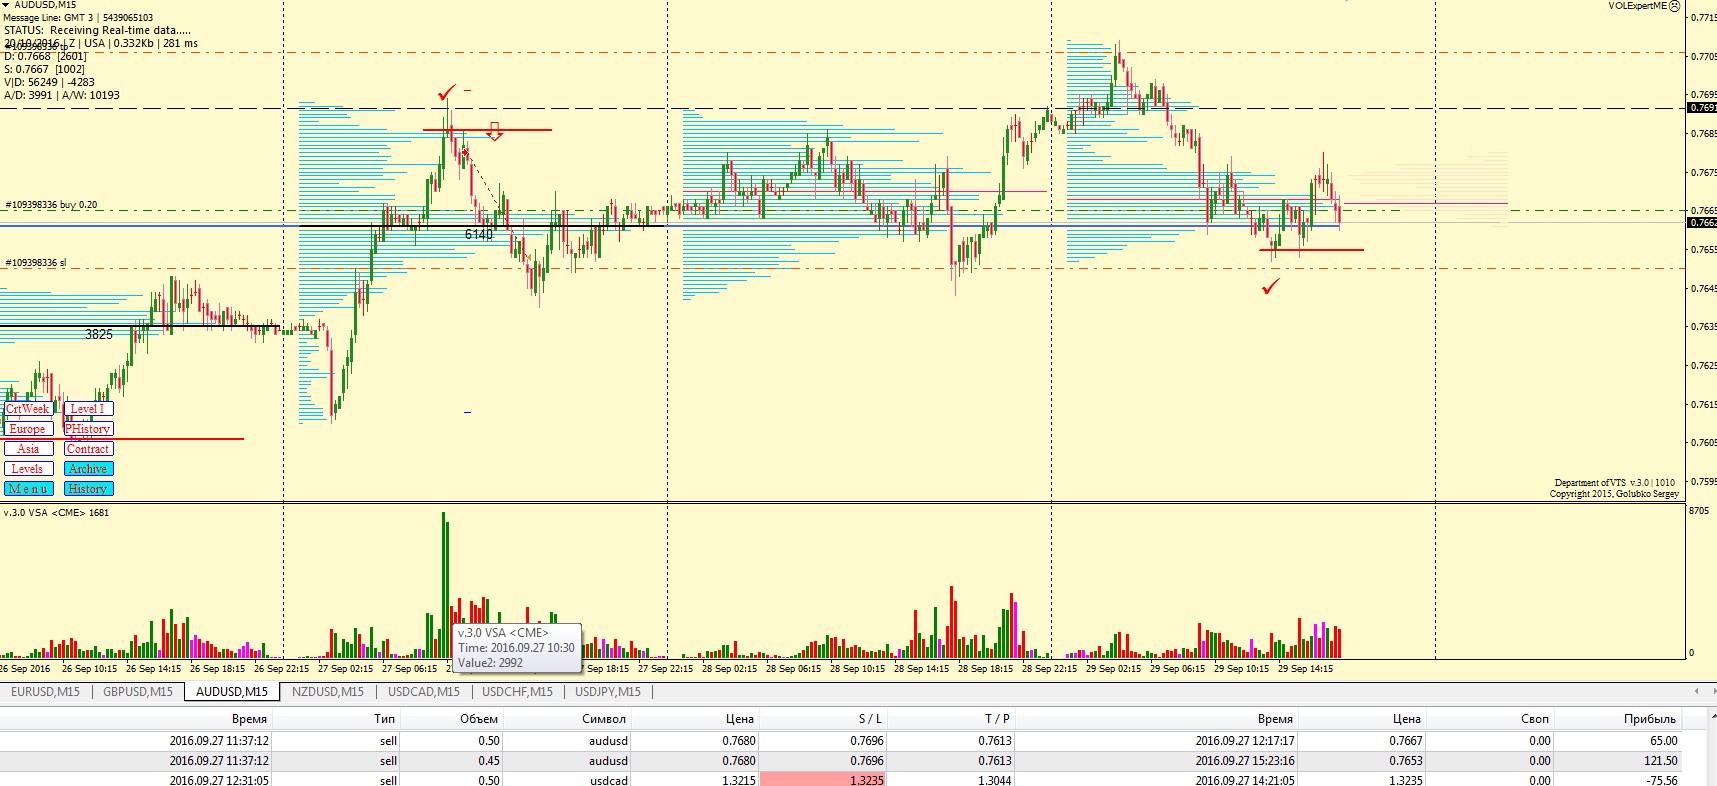1717x786 pixels.
Task: Turn off the cyan Archive button
Action: coord(88,468)
